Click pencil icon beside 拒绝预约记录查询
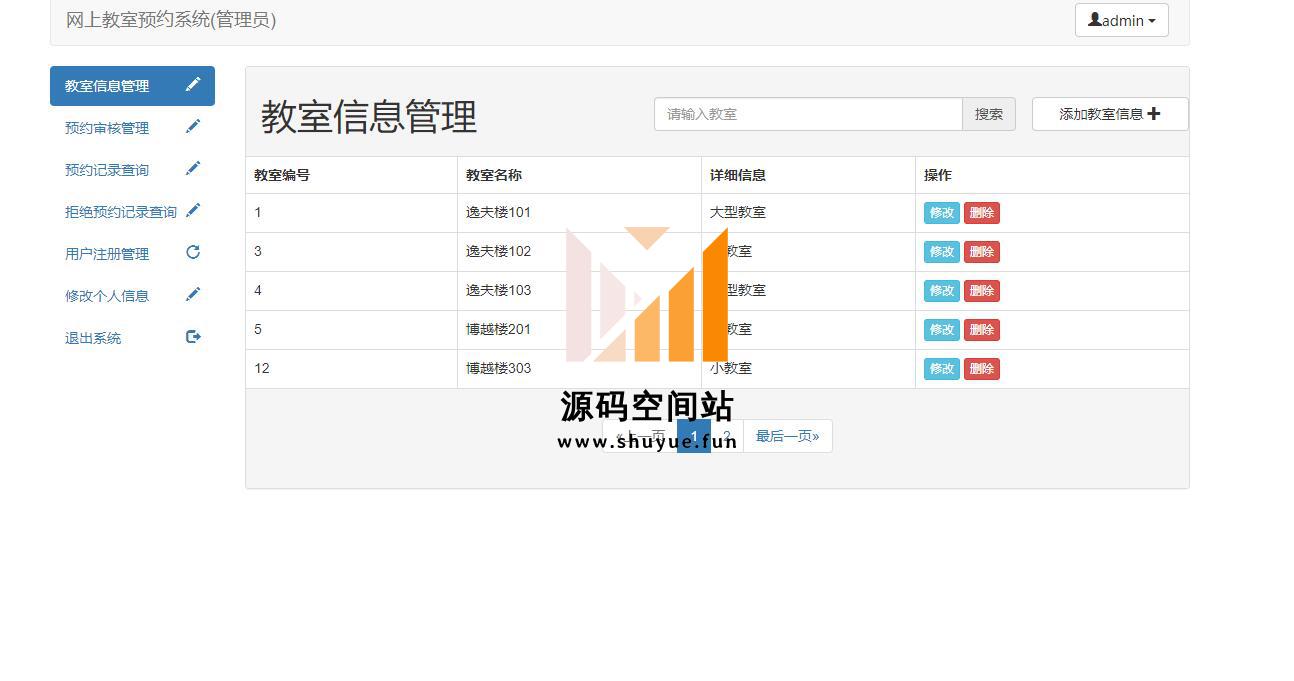 (193, 211)
